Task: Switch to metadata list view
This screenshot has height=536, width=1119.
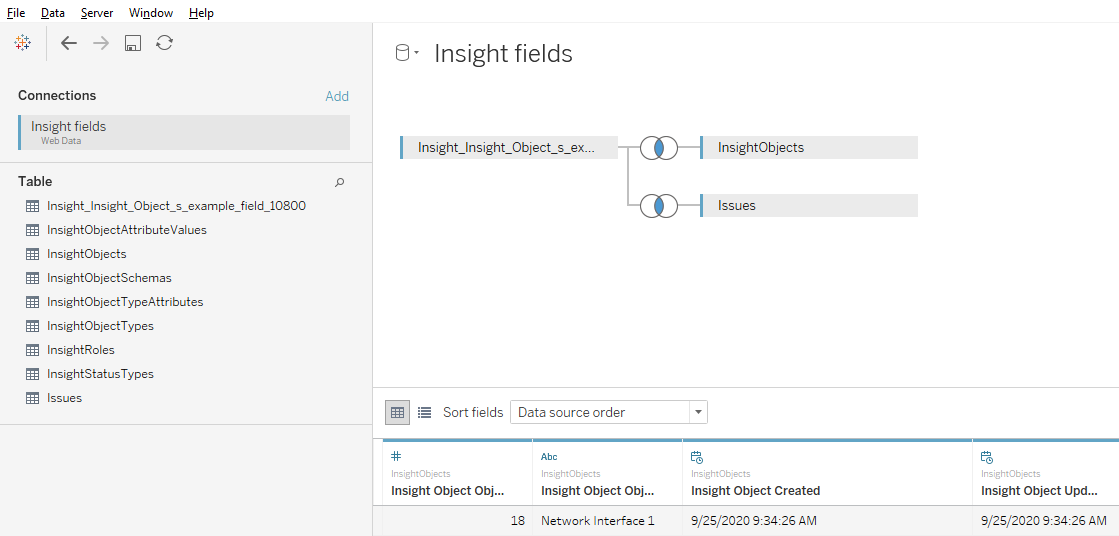Action: (424, 412)
